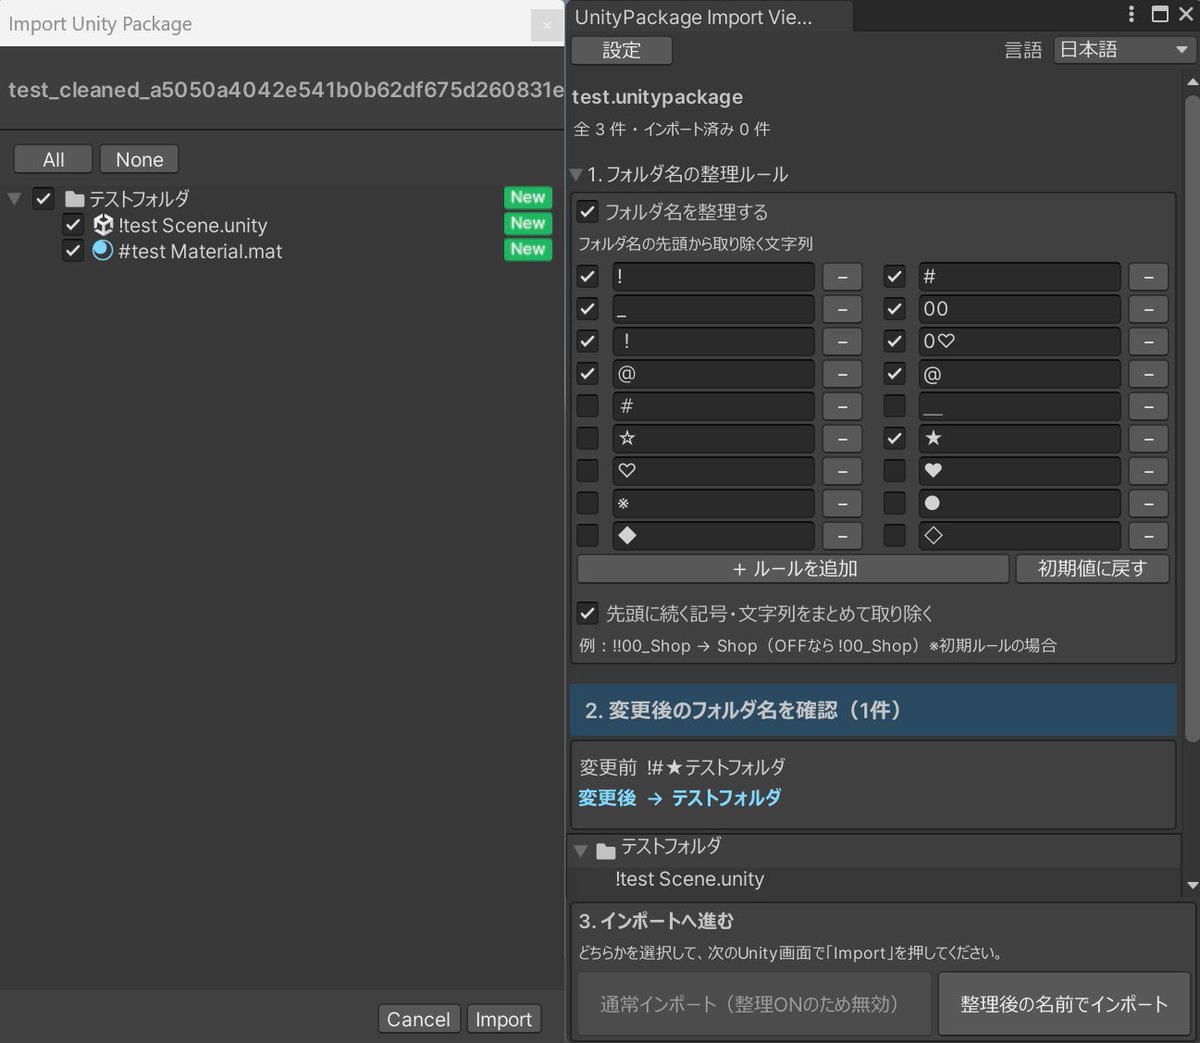
Task: Click the '0♡' rule text field
Action: click(1019, 342)
